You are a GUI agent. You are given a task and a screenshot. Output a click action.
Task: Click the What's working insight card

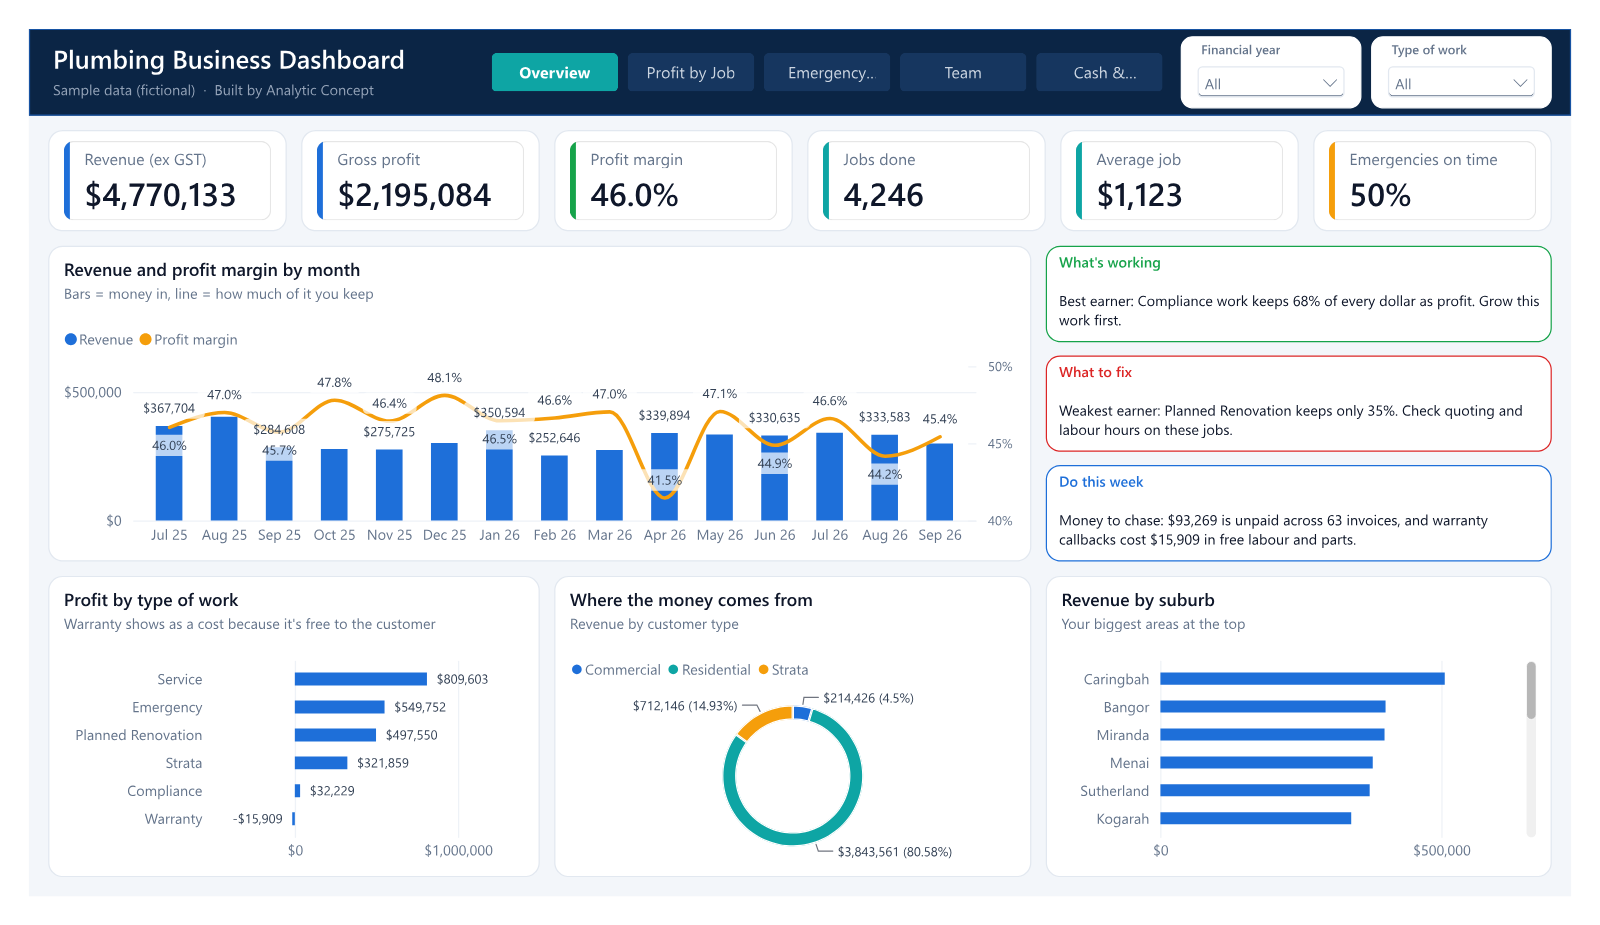click(x=1298, y=294)
